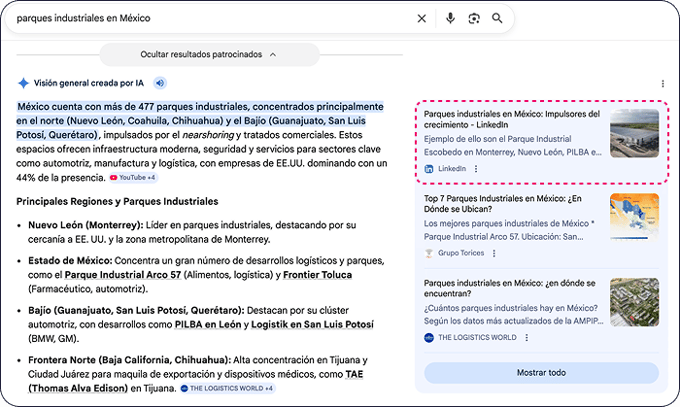Click the italic word nearshoring
The width and height of the screenshot is (680, 407).
[x=208, y=135]
